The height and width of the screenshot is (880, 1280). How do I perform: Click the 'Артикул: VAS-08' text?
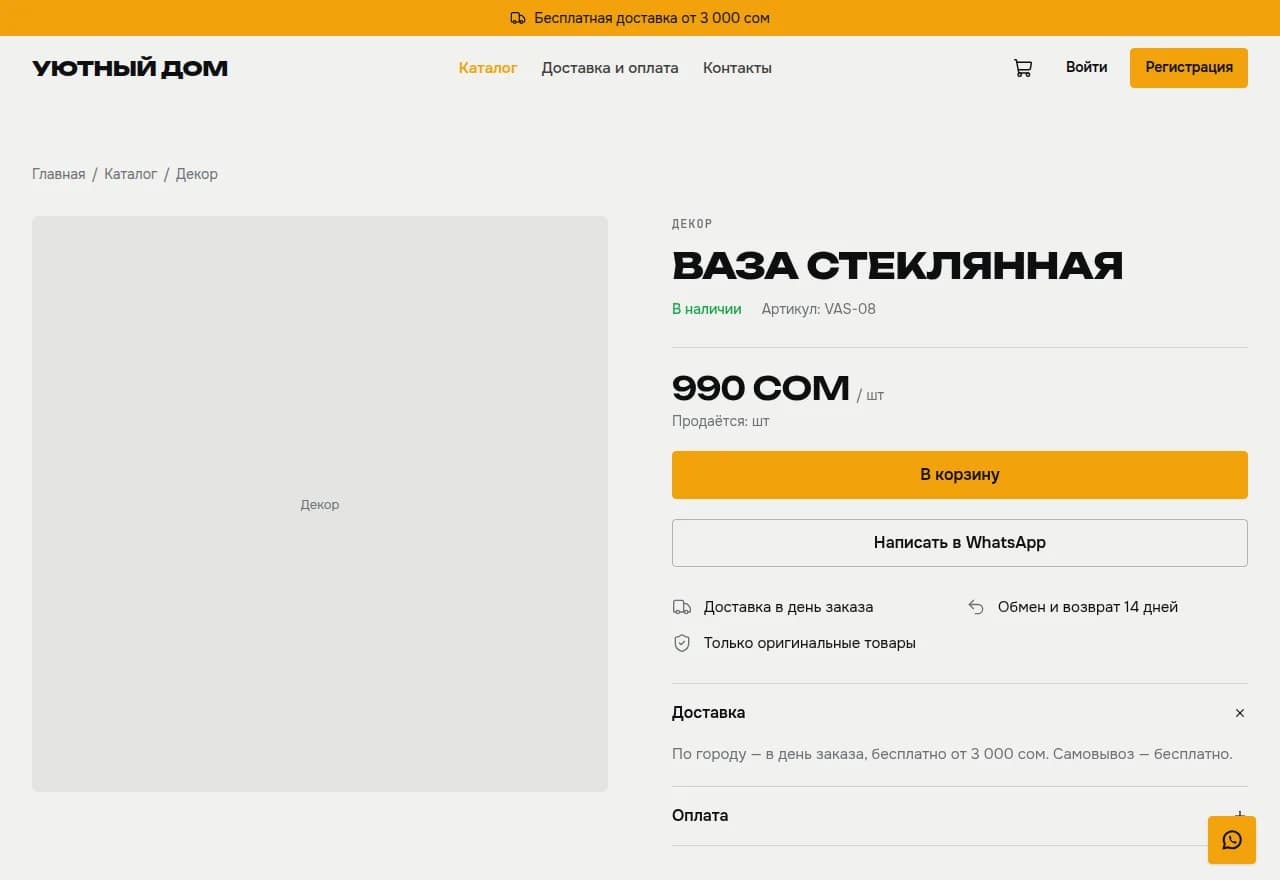tap(819, 309)
